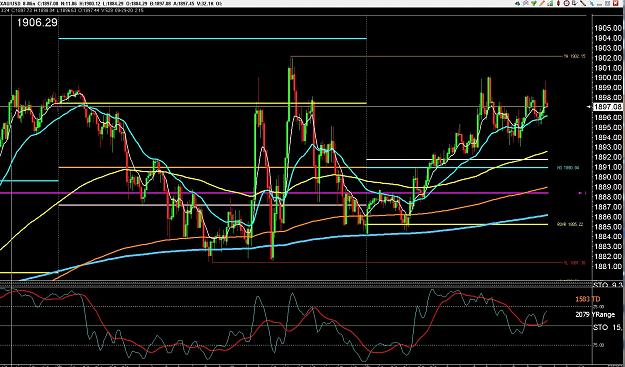Click the STO 9.3 stochastic label
Image resolution: width=625 pixels, height=367 pixels.
607,285
